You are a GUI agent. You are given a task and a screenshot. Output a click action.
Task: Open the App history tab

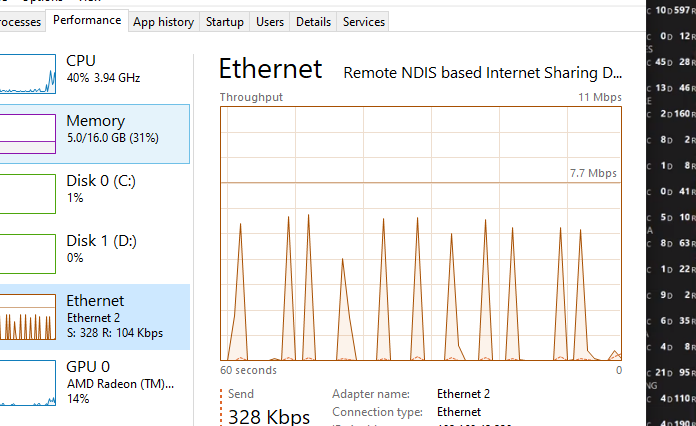coord(164,22)
